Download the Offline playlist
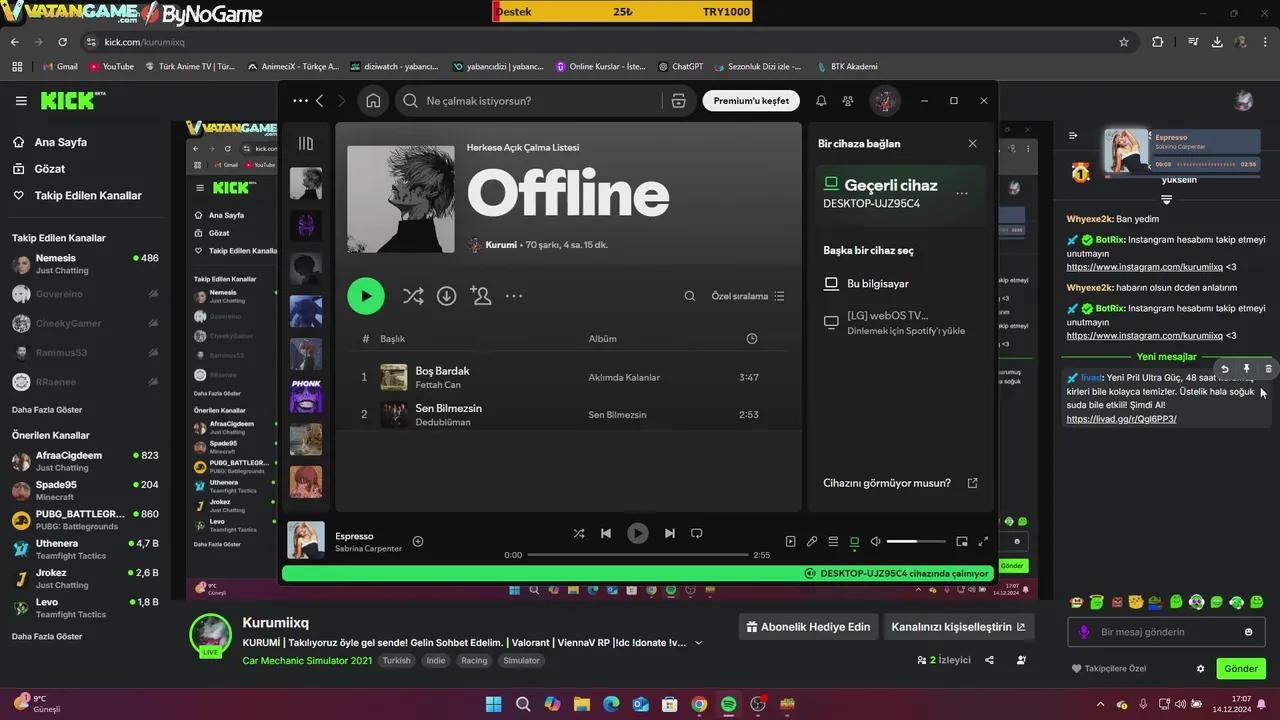The width and height of the screenshot is (1280, 720). pos(447,296)
